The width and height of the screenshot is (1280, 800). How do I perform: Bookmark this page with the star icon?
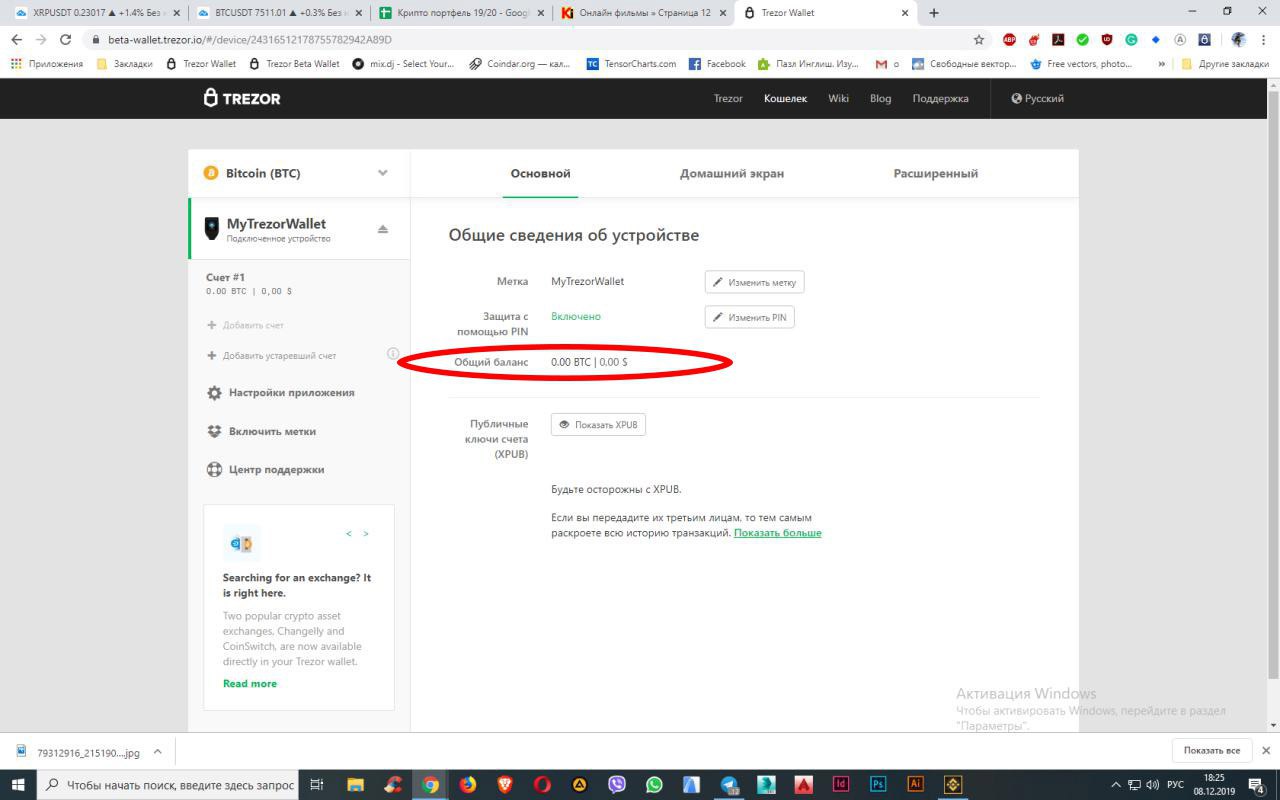979,39
